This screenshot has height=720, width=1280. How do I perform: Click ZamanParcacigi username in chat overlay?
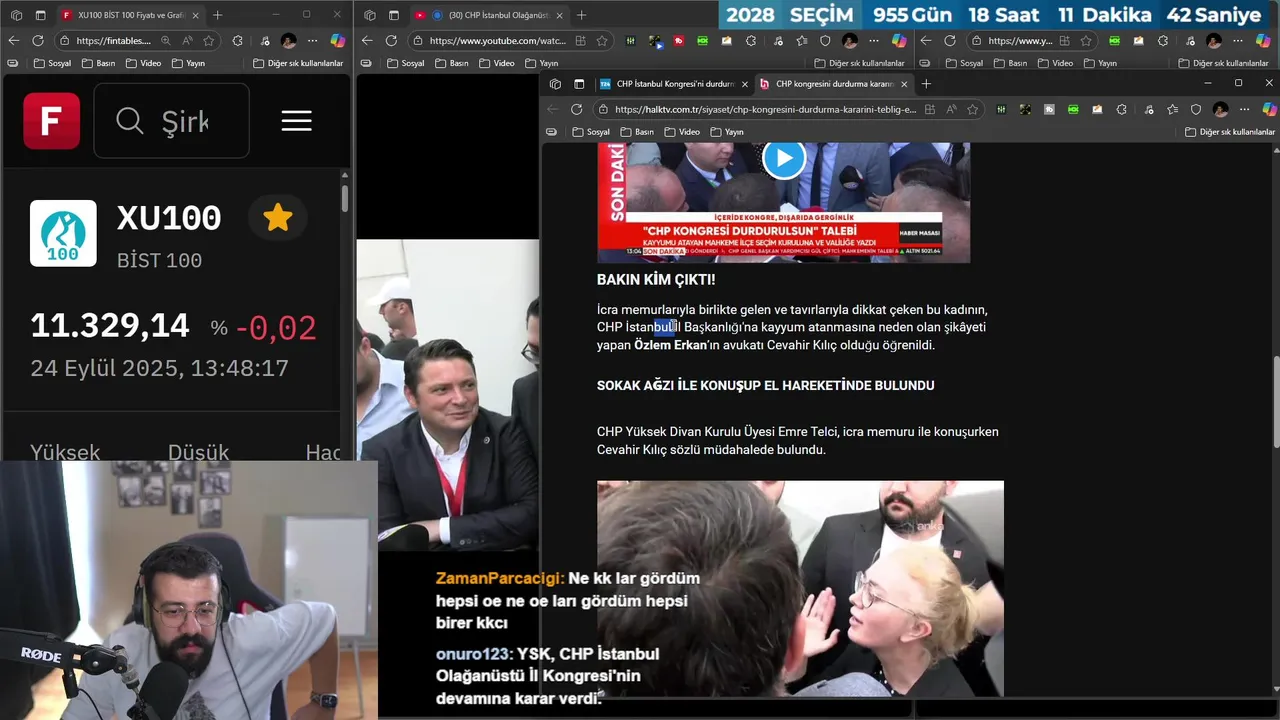point(500,579)
